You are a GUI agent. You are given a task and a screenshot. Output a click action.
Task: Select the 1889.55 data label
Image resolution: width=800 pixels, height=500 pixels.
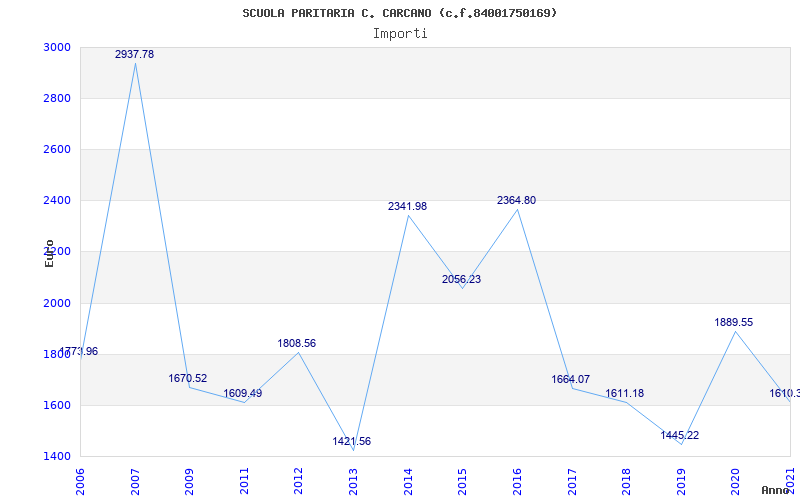click(x=734, y=322)
